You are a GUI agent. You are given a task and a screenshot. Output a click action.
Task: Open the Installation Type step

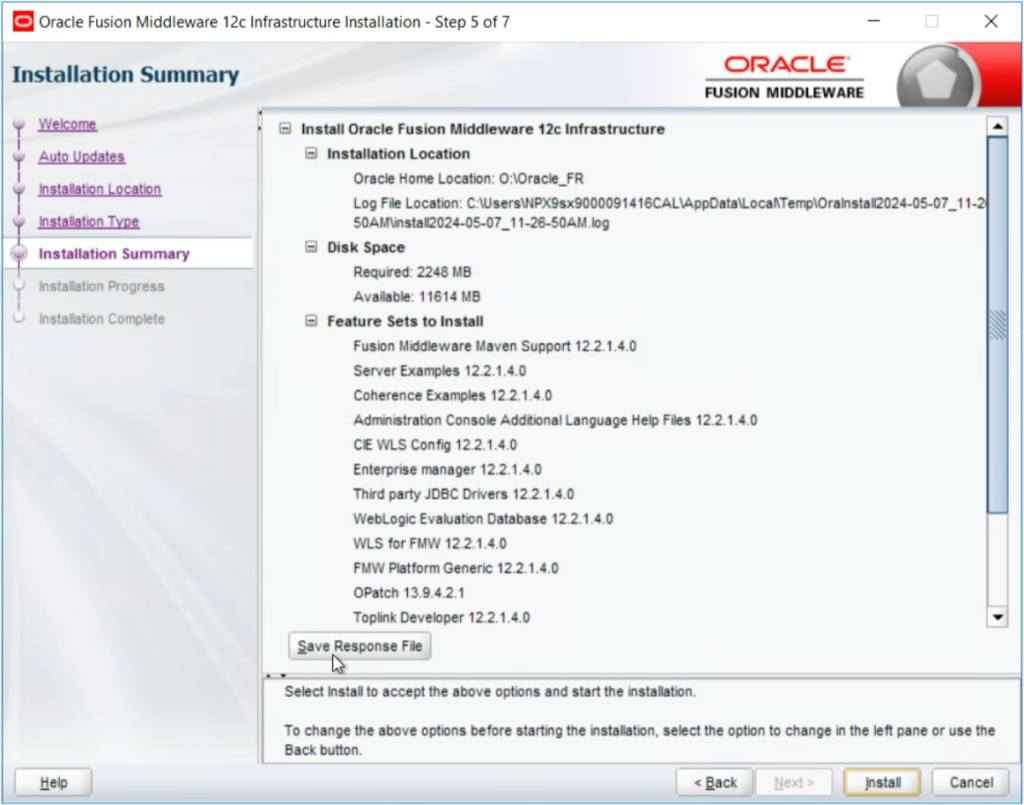tap(89, 221)
